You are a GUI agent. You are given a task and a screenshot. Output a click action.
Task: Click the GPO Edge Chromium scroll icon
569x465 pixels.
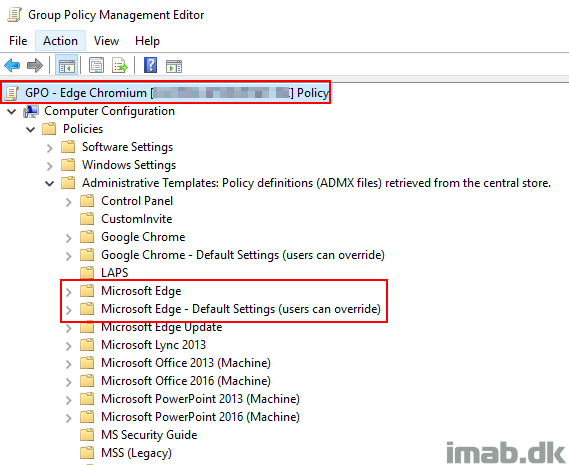point(12,93)
